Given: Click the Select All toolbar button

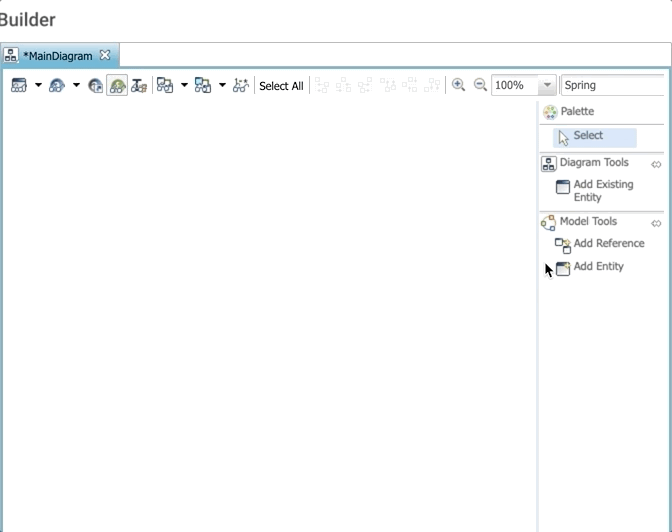Looking at the screenshot, I should 281,86.
